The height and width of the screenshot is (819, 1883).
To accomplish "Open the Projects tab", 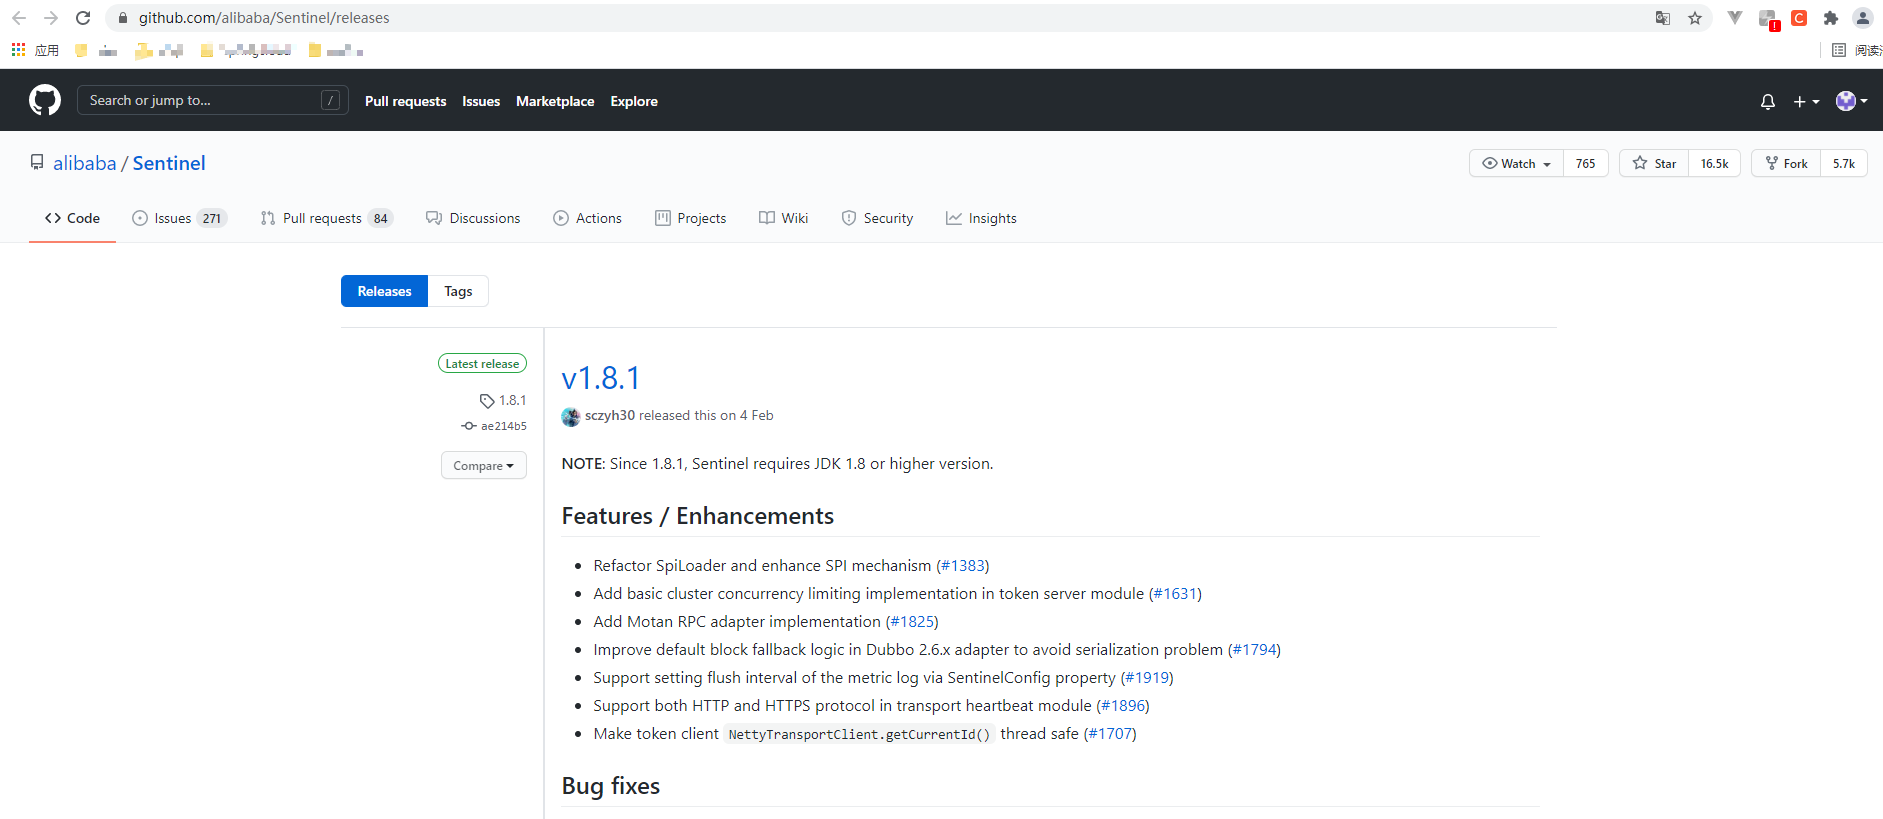I will (x=690, y=218).
